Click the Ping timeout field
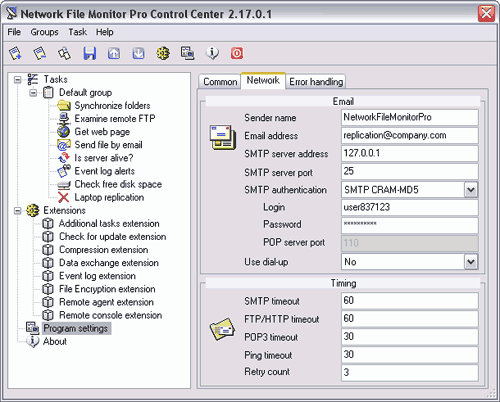Viewport: 500px width, 402px height. (410, 355)
